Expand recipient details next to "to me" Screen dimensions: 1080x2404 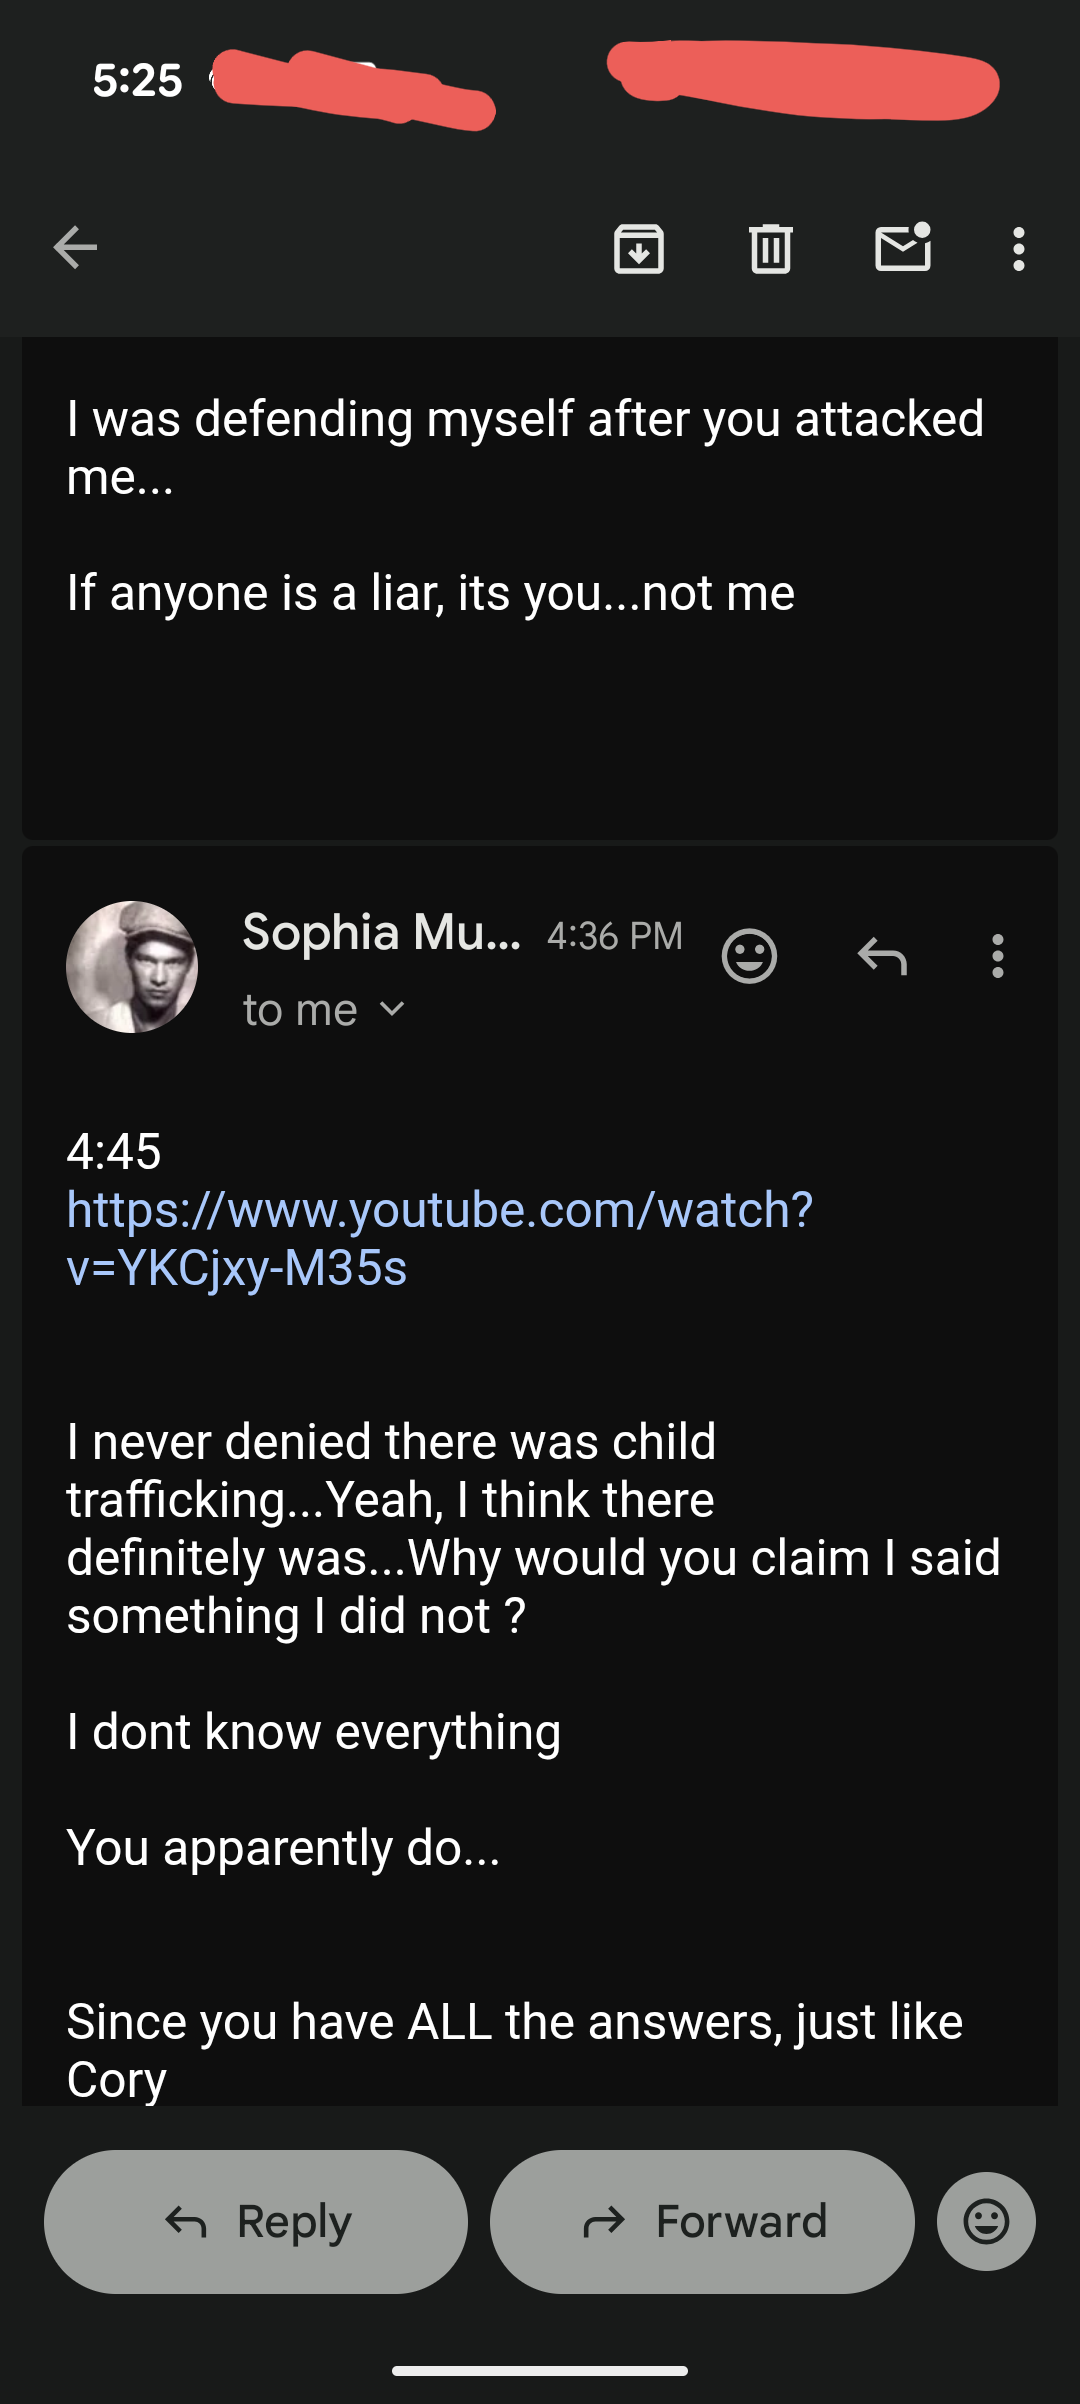click(x=393, y=1009)
